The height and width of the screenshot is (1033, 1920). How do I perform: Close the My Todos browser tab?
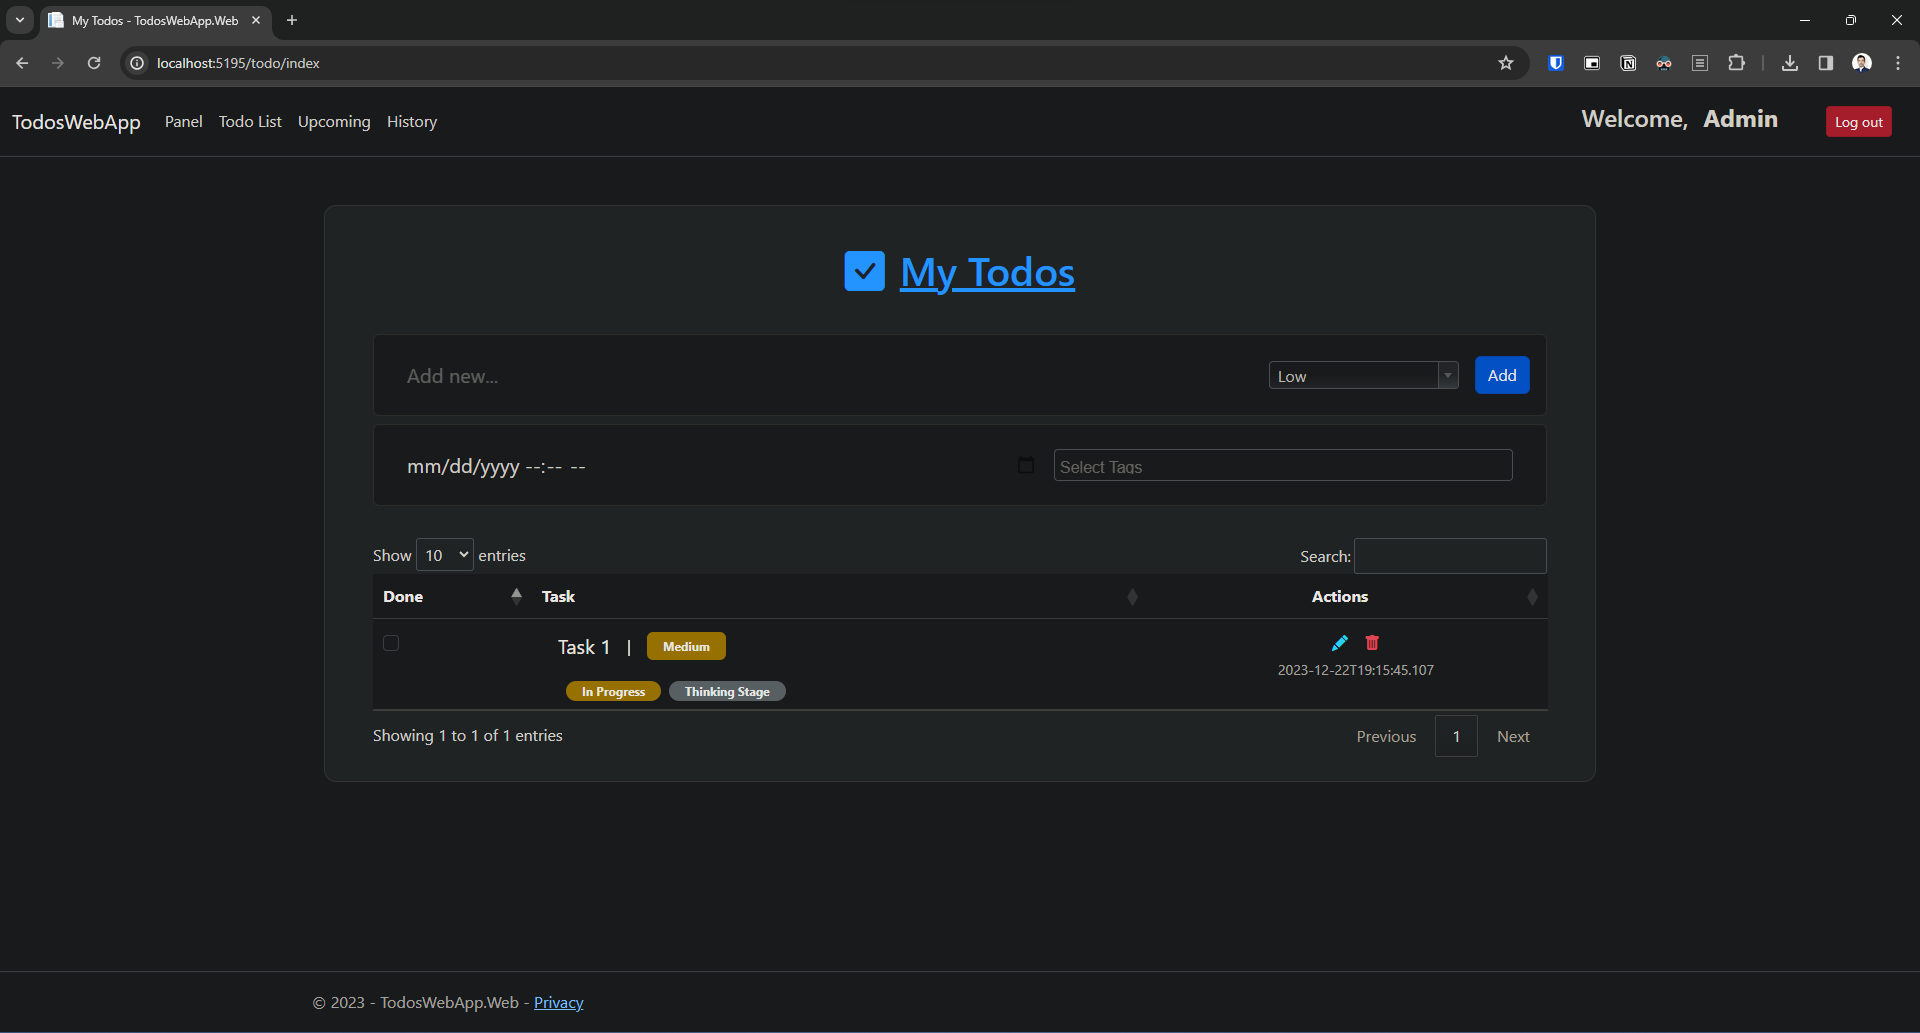tap(256, 20)
